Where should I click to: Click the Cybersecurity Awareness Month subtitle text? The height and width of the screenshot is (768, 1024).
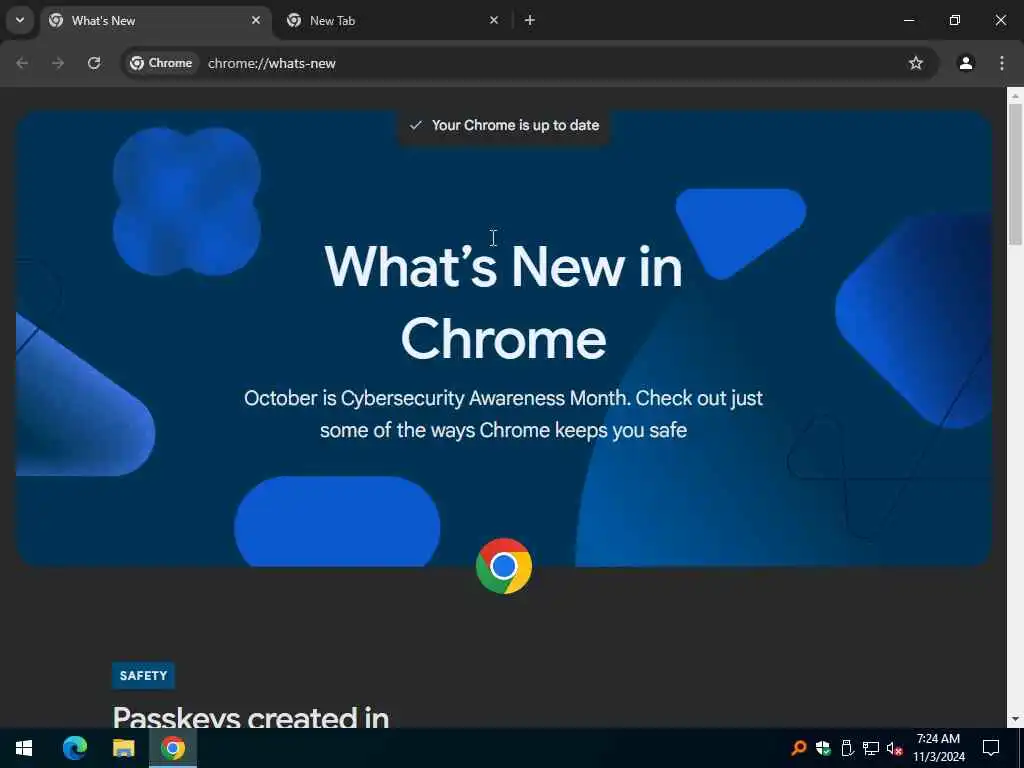504,414
